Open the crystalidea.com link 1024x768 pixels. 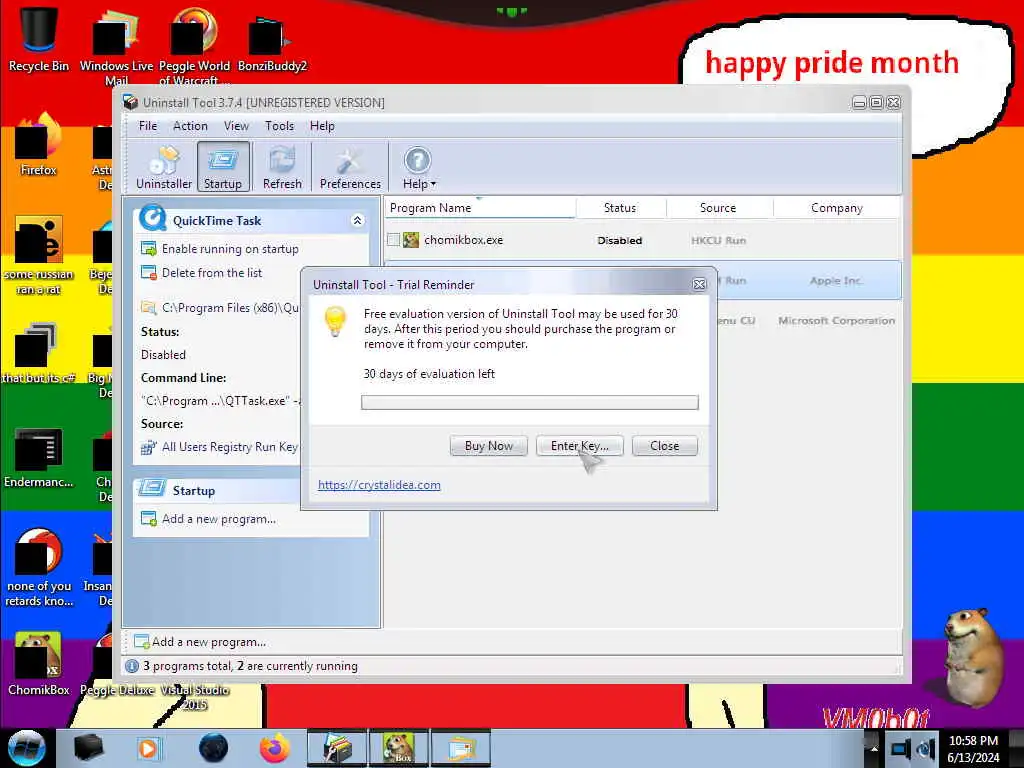(x=379, y=485)
